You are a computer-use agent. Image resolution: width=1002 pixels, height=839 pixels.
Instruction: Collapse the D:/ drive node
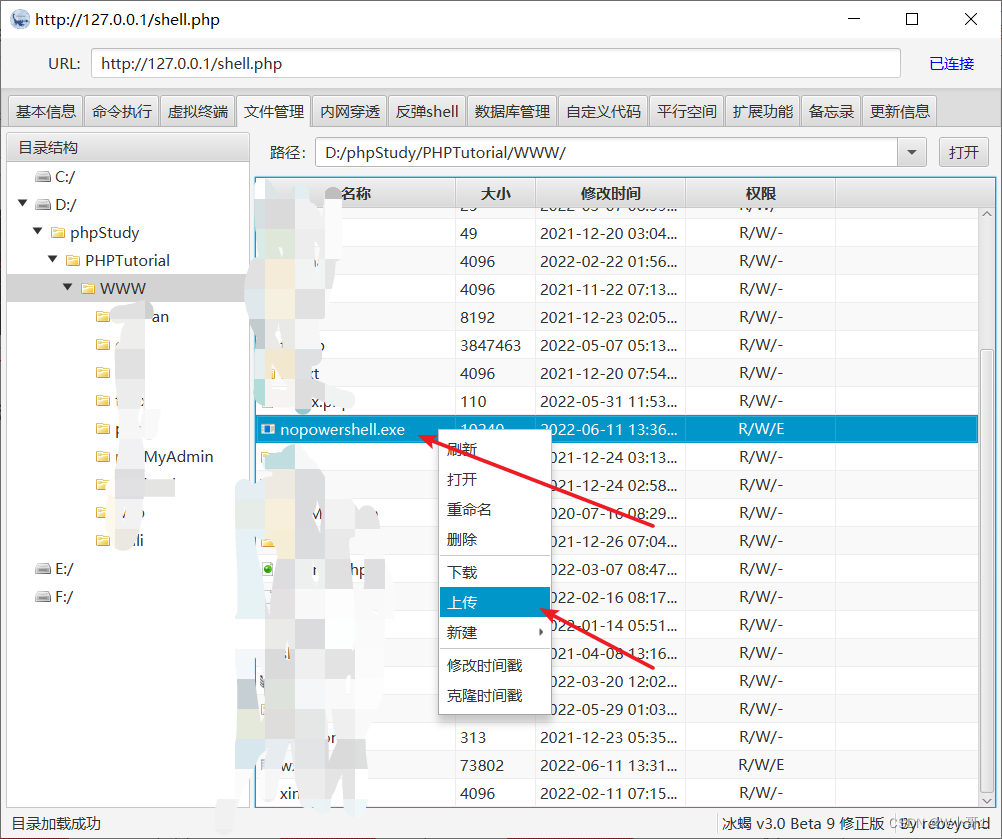coord(23,204)
